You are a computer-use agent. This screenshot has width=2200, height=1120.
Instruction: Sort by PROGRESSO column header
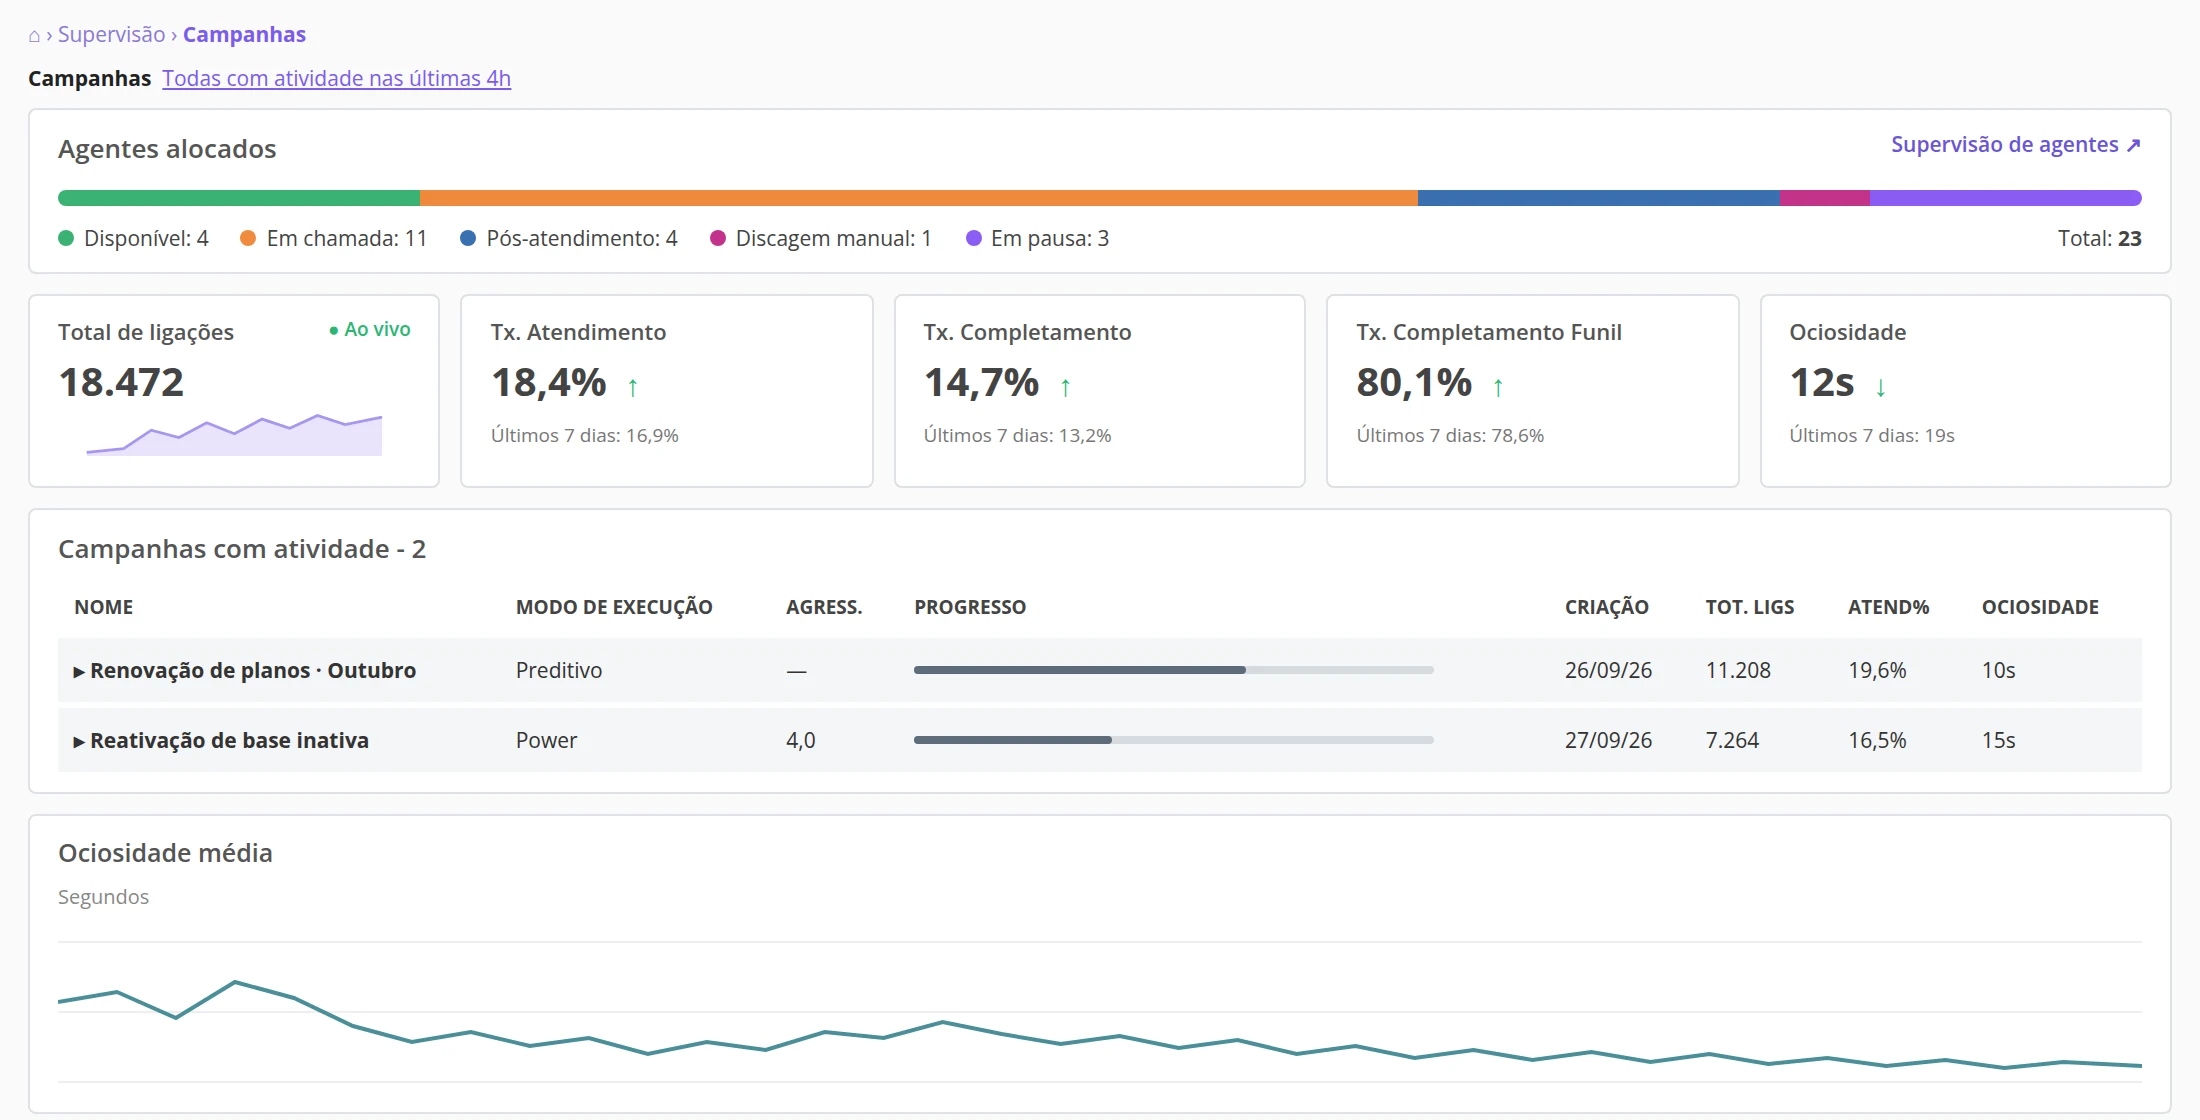pos(970,607)
